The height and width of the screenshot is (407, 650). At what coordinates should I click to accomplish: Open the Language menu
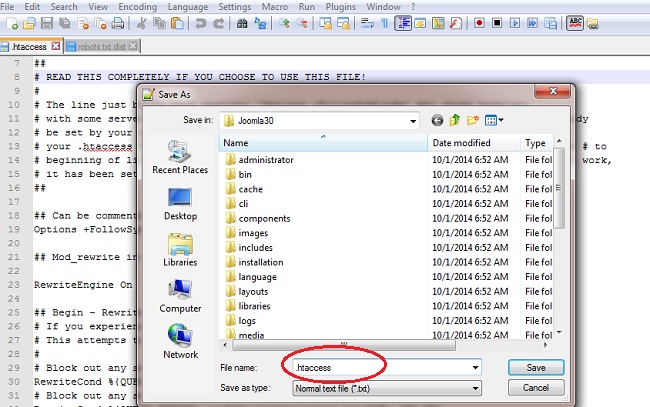click(x=188, y=7)
